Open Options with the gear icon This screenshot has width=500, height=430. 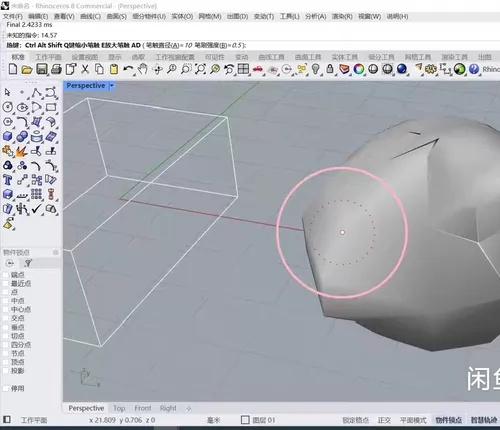[x=431, y=69]
